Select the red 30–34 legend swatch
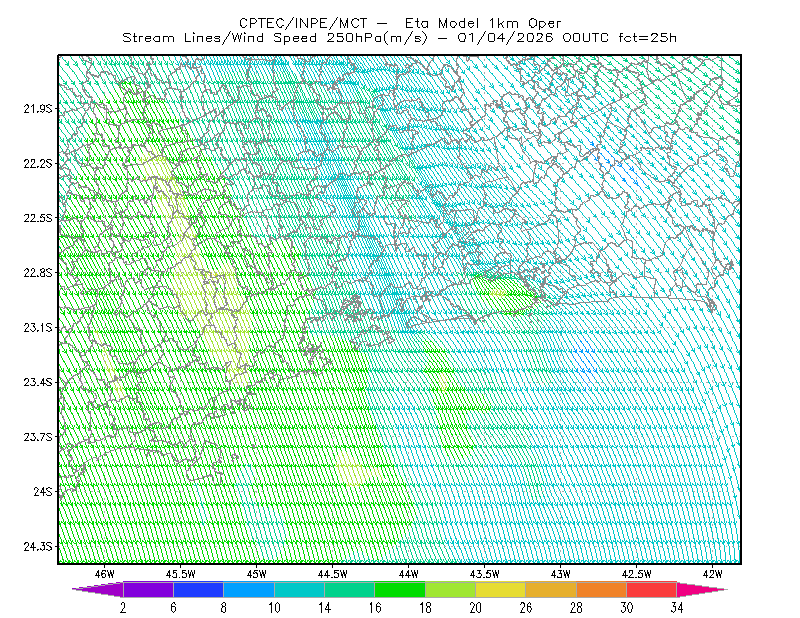Viewport: 800px width, 618px height. tap(652, 589)
